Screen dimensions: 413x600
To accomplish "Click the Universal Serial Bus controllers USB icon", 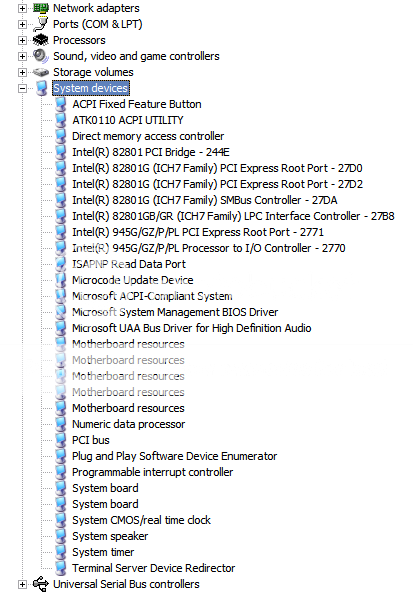I will pyautogui.click(x=41, y=584).
